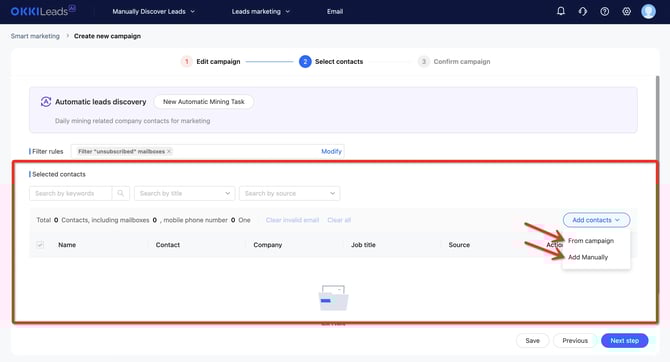Click the Clear all link
Viewport: 670px width, 362px height.
click(339, 220)
